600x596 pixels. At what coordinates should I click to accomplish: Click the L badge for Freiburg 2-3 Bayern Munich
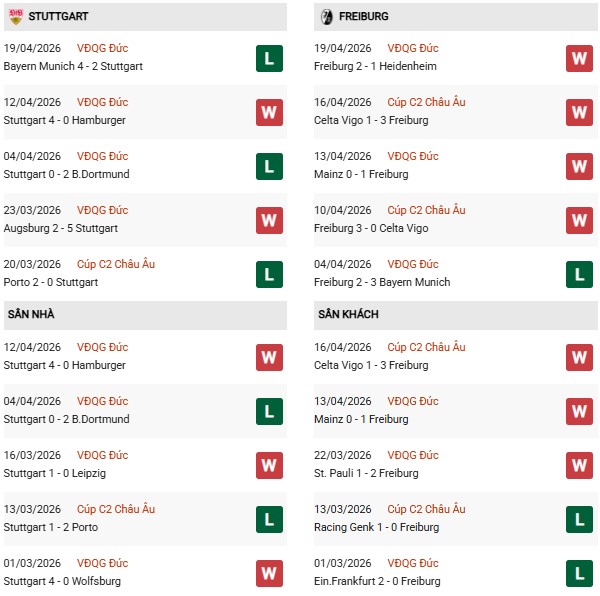pos(578,274)
